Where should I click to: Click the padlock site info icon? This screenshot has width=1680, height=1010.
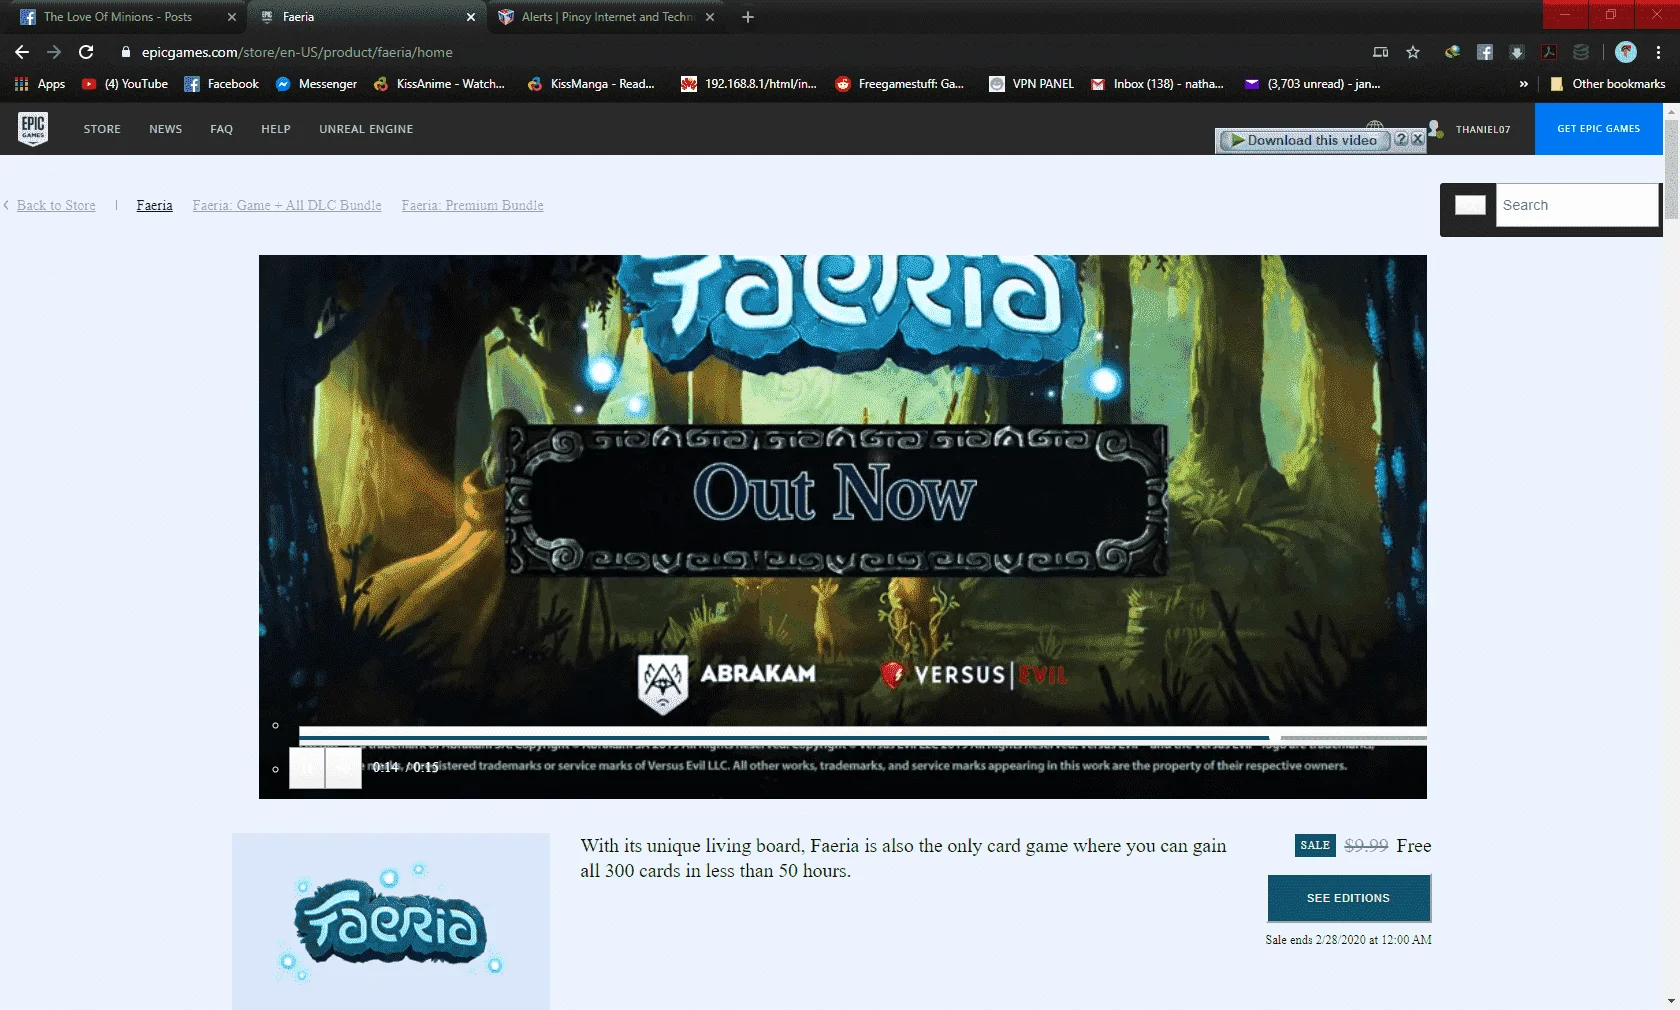pyautogui.click(x=126, y=52)
